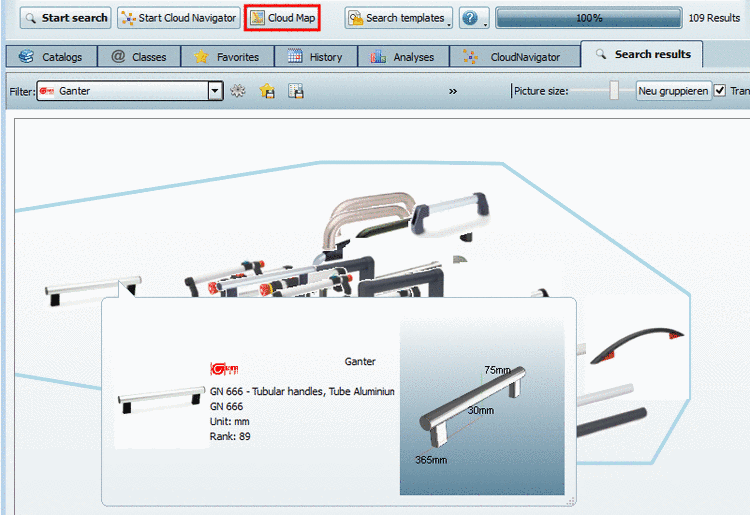Click the calendar icon on History tab
Viewport: 750px width, 515px height.
(x=295, y=56)
